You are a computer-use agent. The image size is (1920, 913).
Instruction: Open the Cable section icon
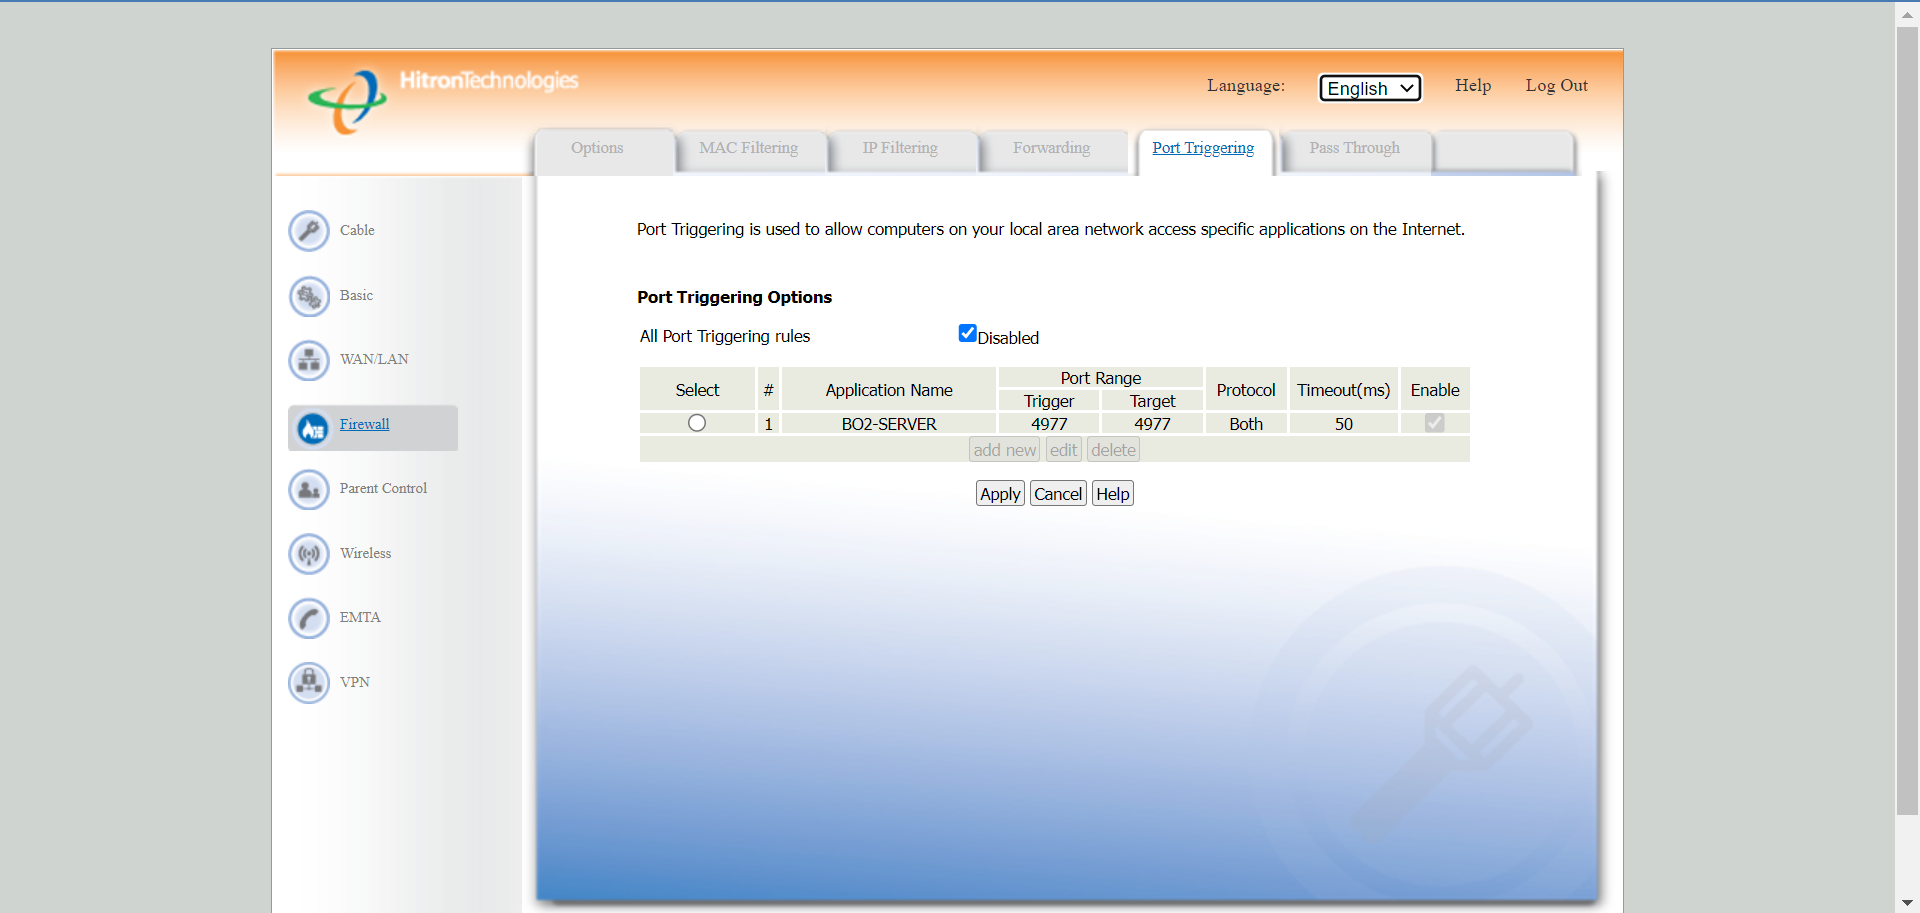click(x=309, y=231)
